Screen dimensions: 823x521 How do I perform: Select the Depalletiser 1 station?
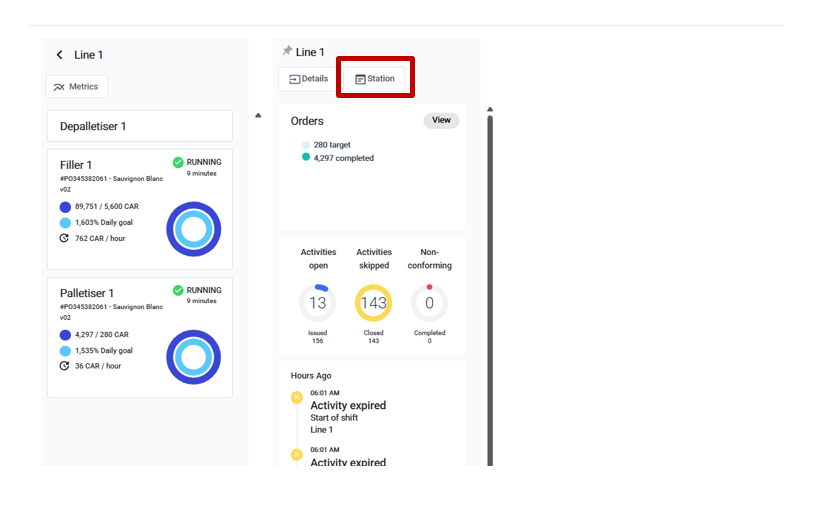[x=140, y=126]
